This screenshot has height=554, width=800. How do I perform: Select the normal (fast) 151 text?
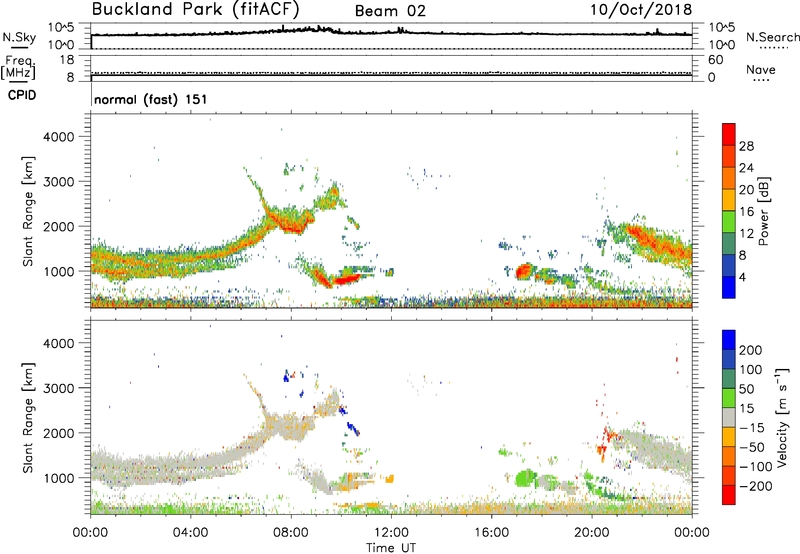pos(151,99)
